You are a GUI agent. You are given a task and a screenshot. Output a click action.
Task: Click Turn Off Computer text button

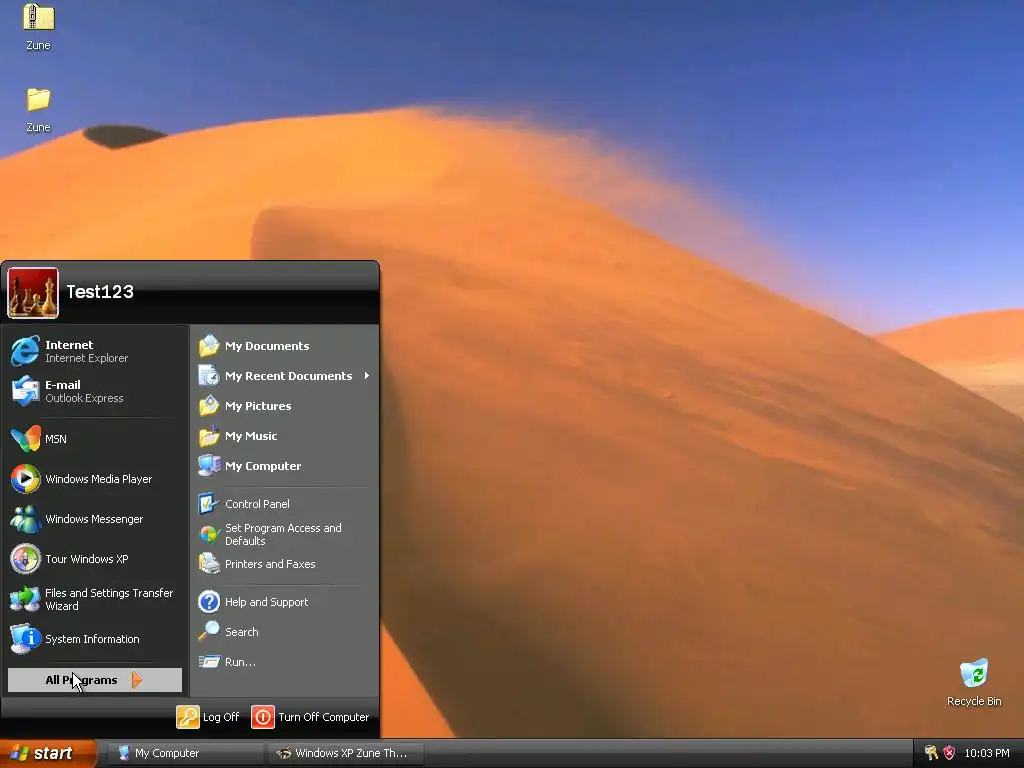[x=323, y=716]
